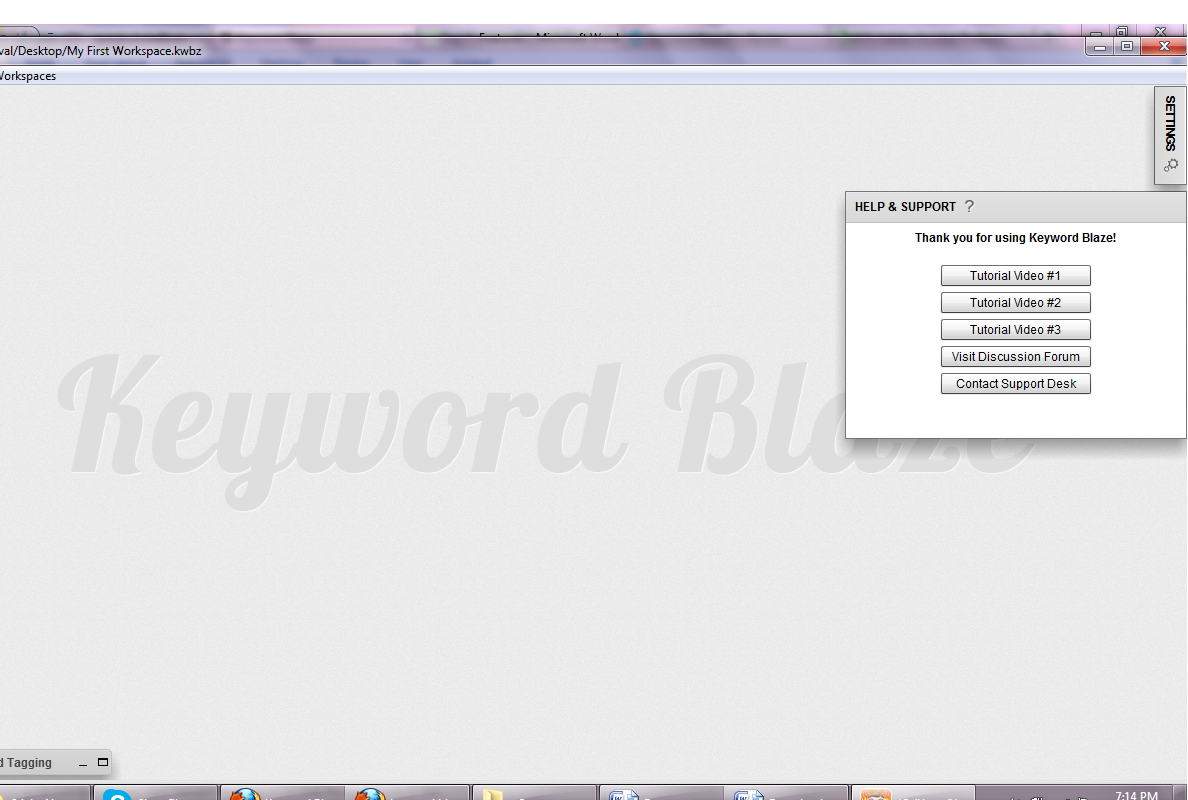Open the file folder taskbar item
Image resolution: width=1188 pixels, height=800 pixels.
click(x=535, y=792)
